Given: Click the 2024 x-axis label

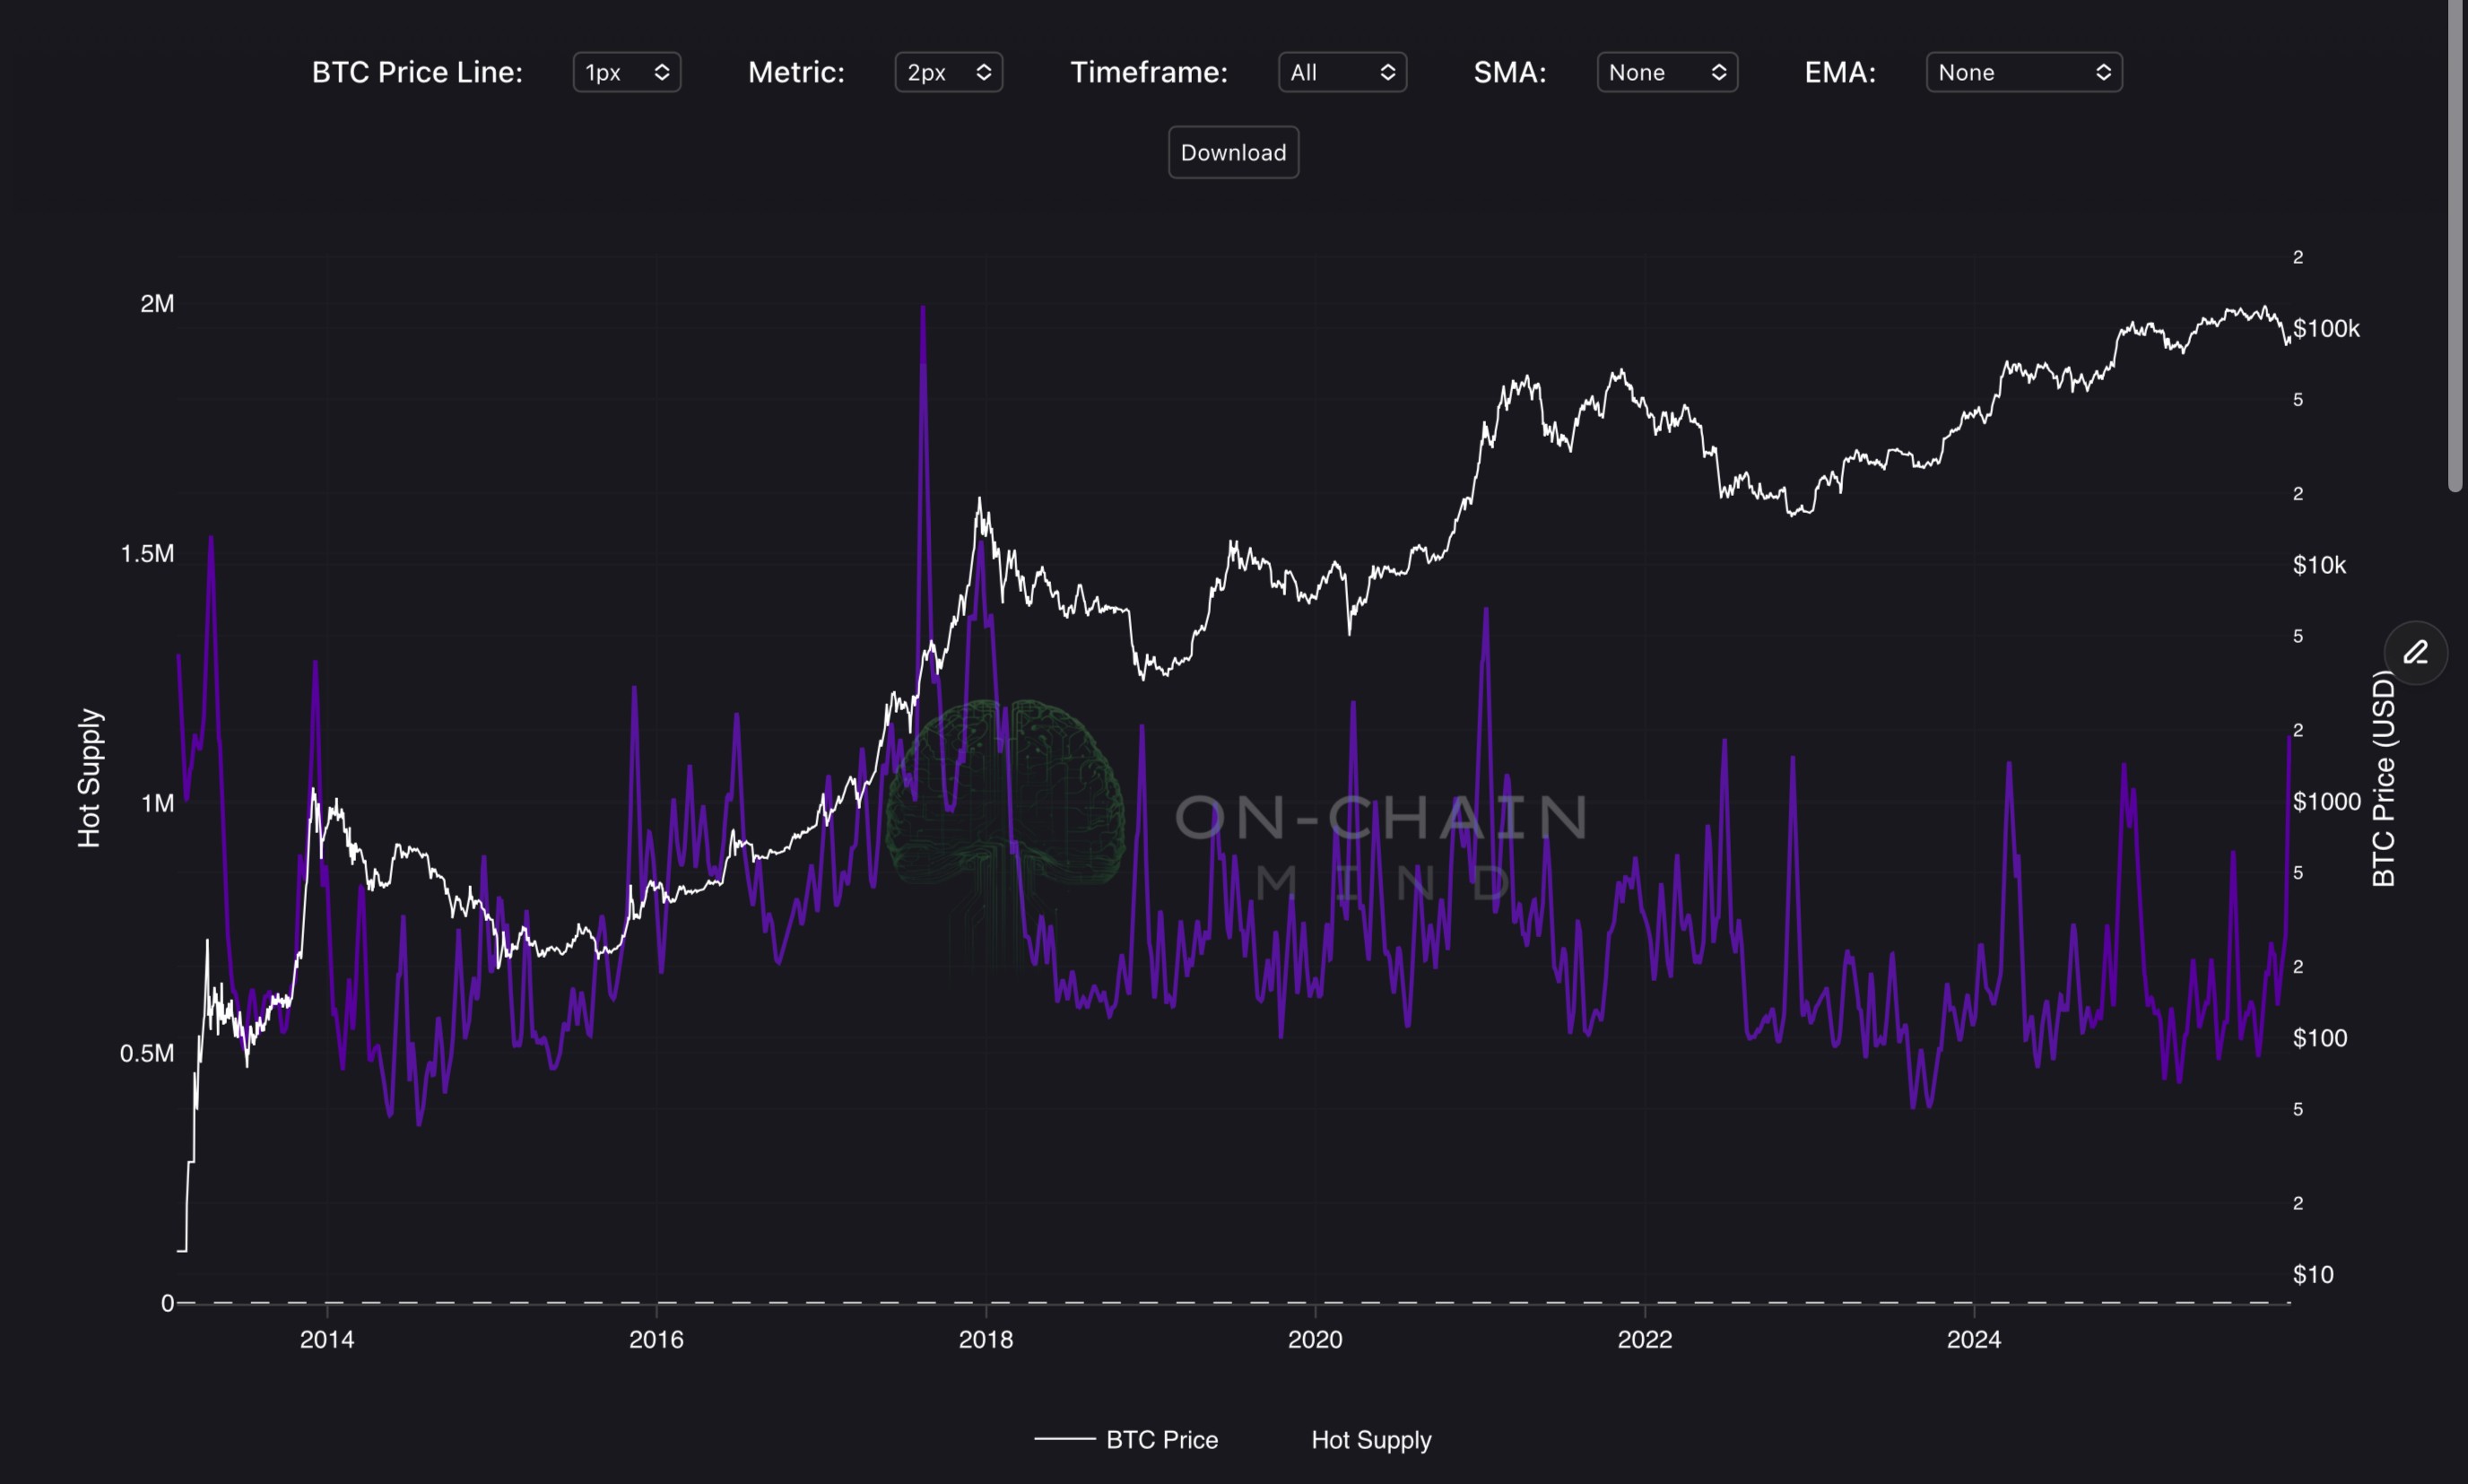Looking at the screenshot, I should click(1973, 1340).
